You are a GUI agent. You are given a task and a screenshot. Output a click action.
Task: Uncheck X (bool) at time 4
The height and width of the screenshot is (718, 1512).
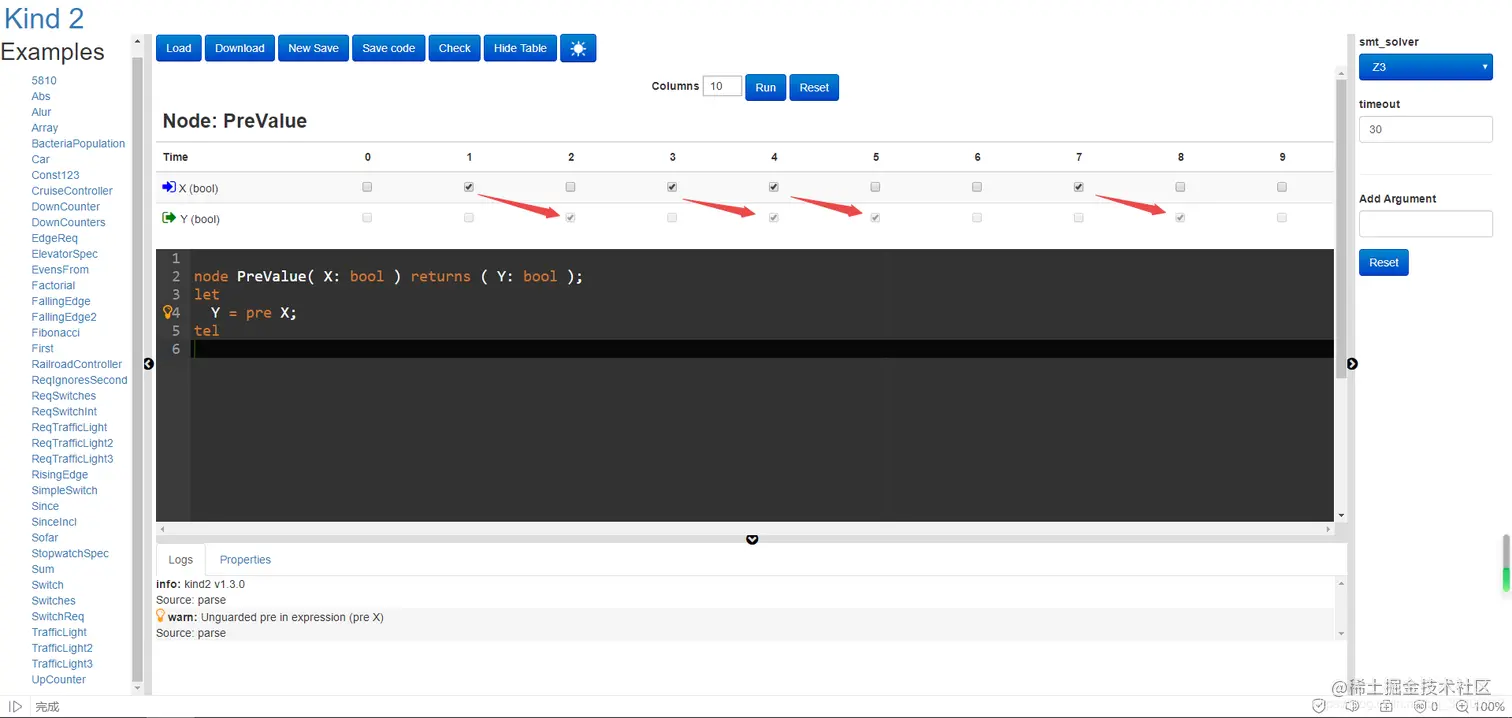[x=774, y=187]
